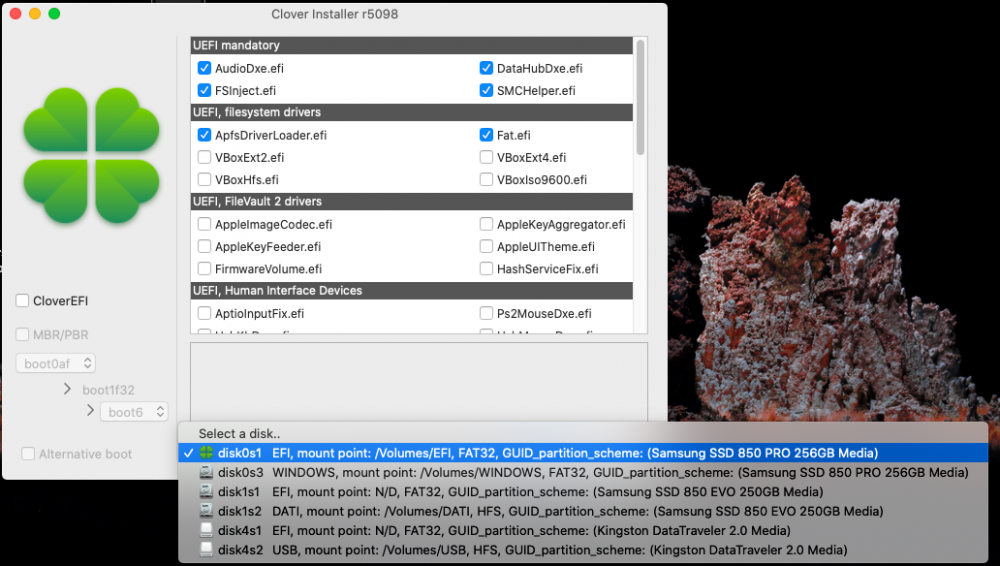This screenshot has width=1000, height=566.
Task: Choose disk1s2 DATI partition entry
Action: click(584, 511)
